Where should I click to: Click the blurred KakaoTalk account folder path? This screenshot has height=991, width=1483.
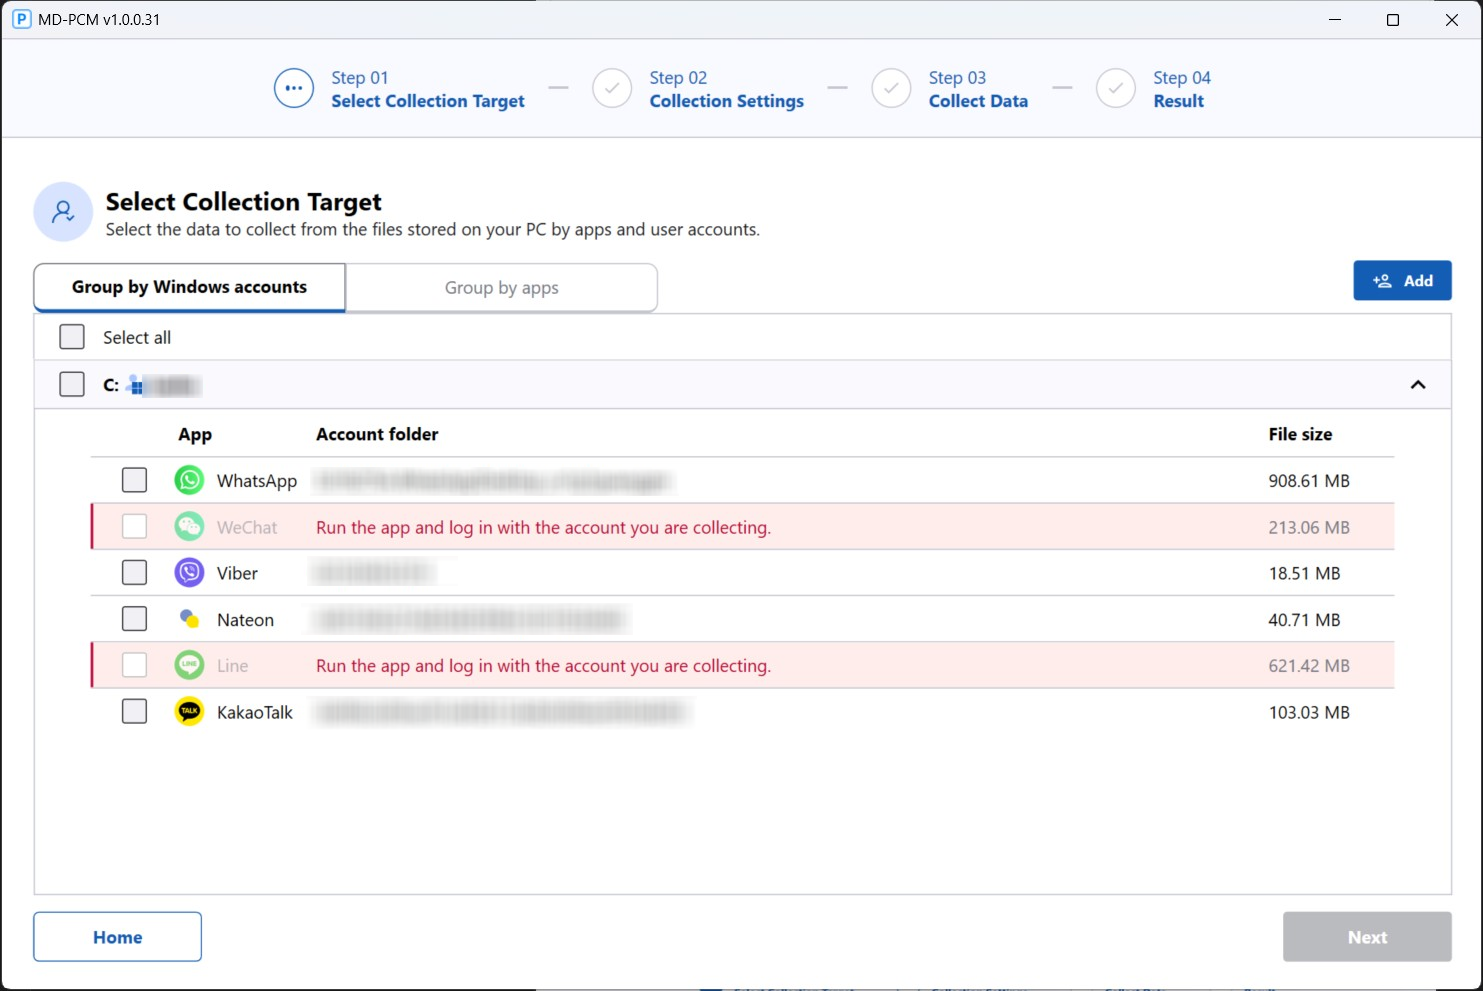tap(502, 712)
